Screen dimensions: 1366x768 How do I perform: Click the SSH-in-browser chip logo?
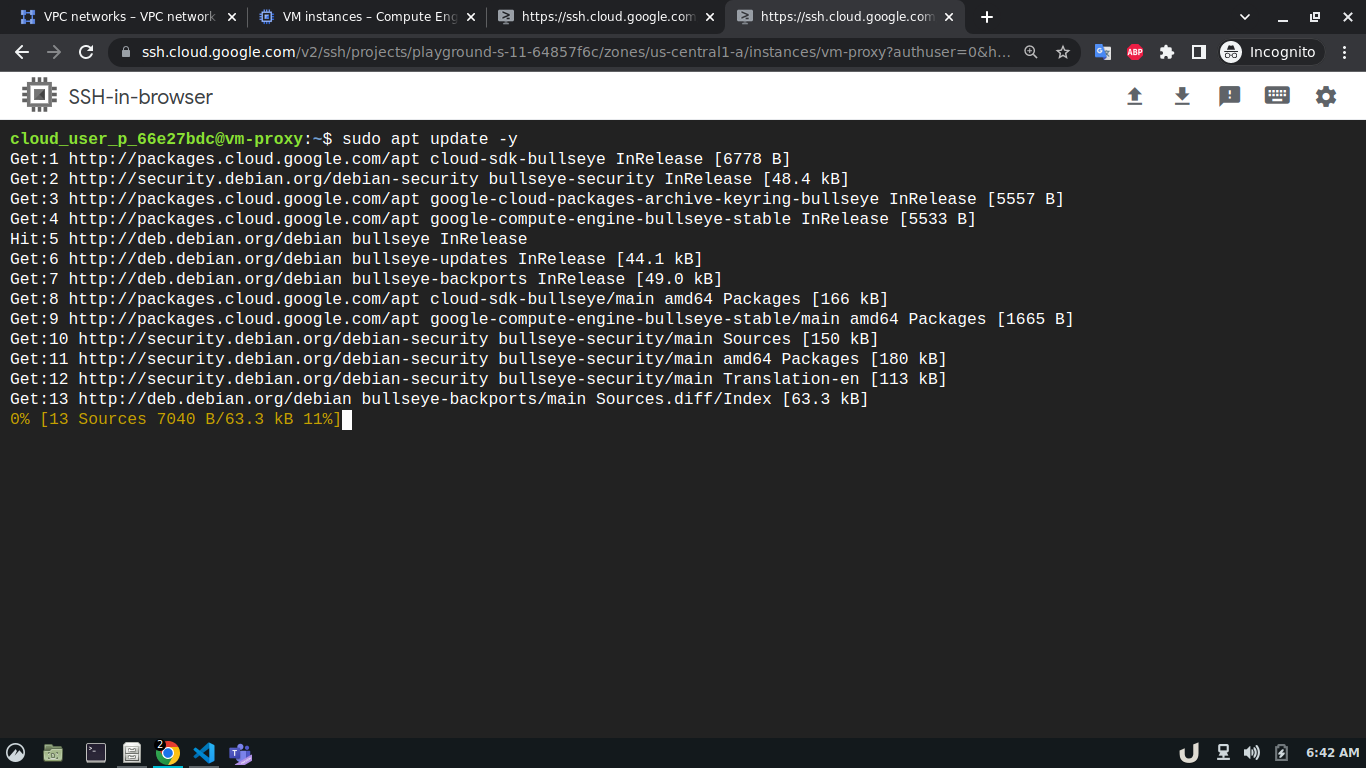tap(40, 95)
